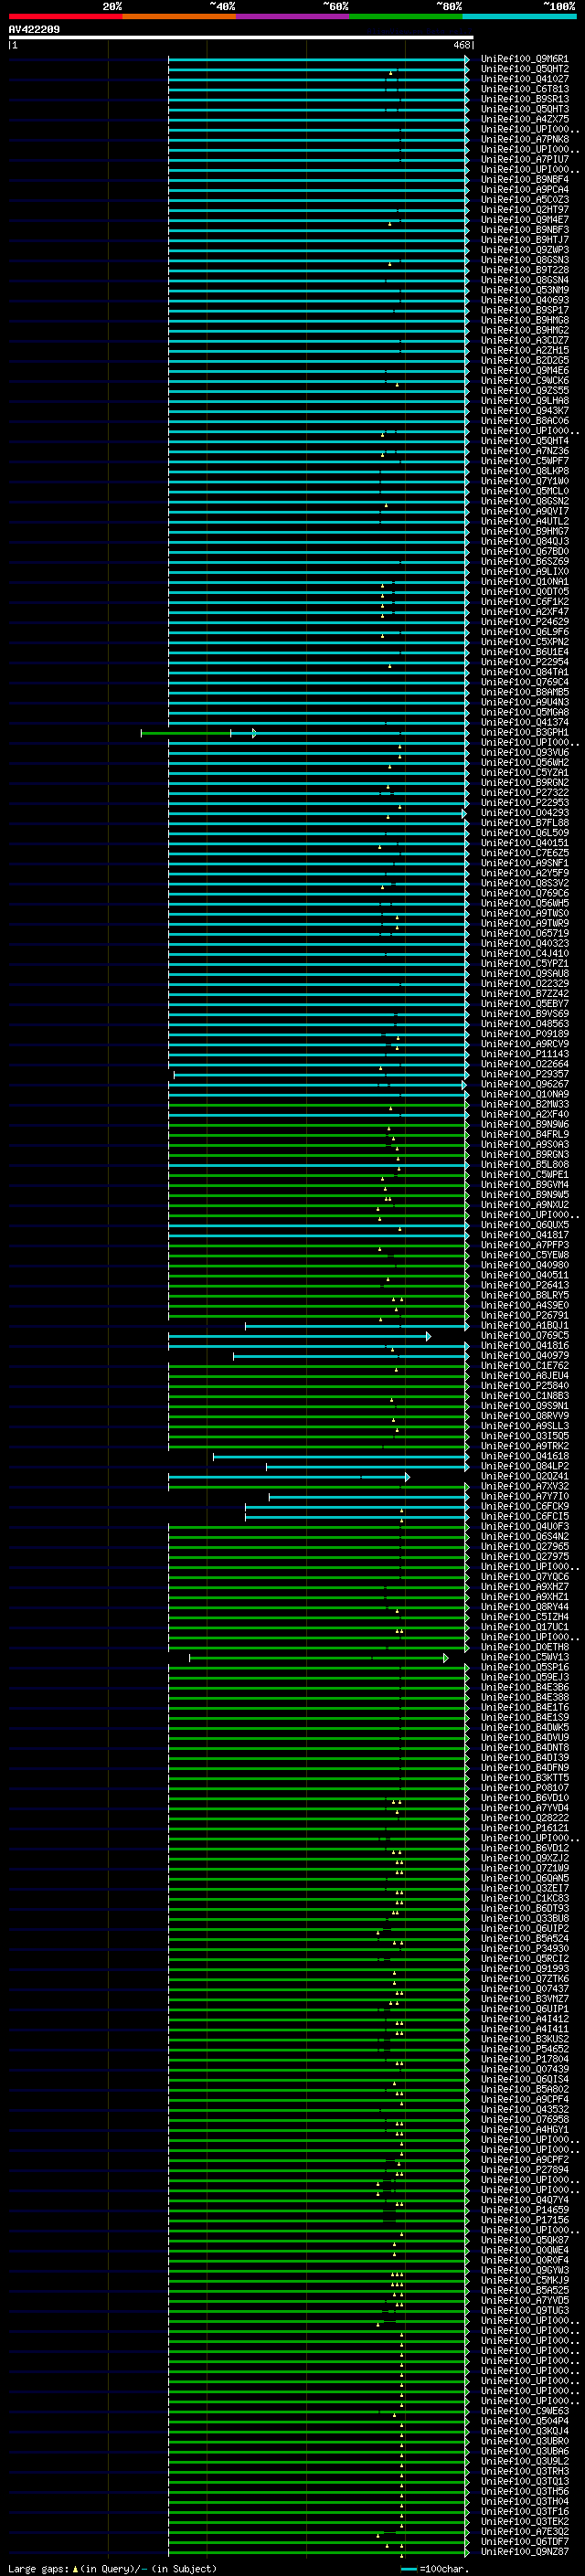Select the UniRef100_C6FCK9 label

tap(525, 1506)
